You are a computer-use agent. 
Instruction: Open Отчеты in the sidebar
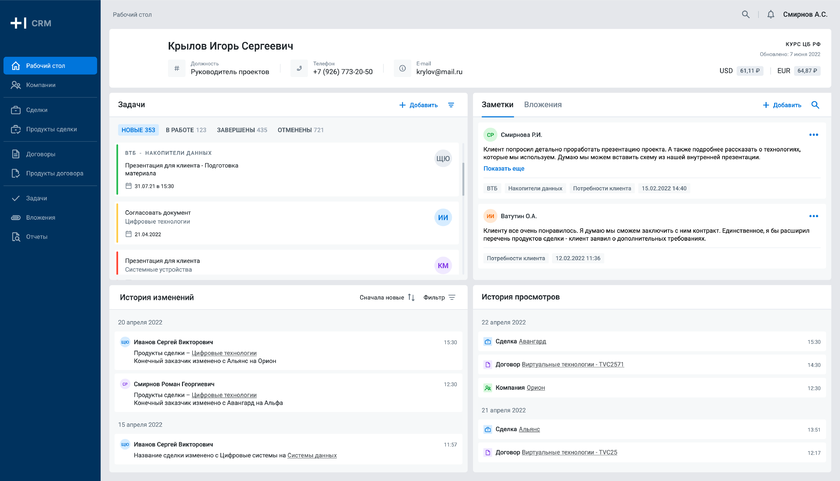pyautogui.click(x=37, y=237)
